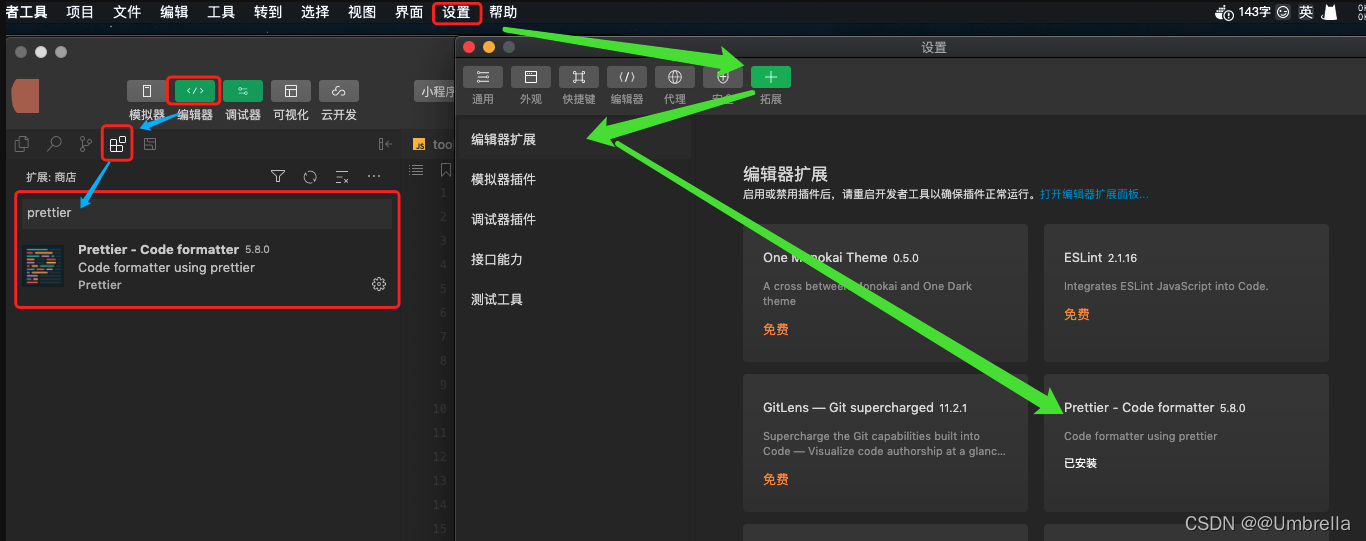Open the 外观 appearance settings tab
This screenshot has height=541, width=1366.
tap(531, 77)
